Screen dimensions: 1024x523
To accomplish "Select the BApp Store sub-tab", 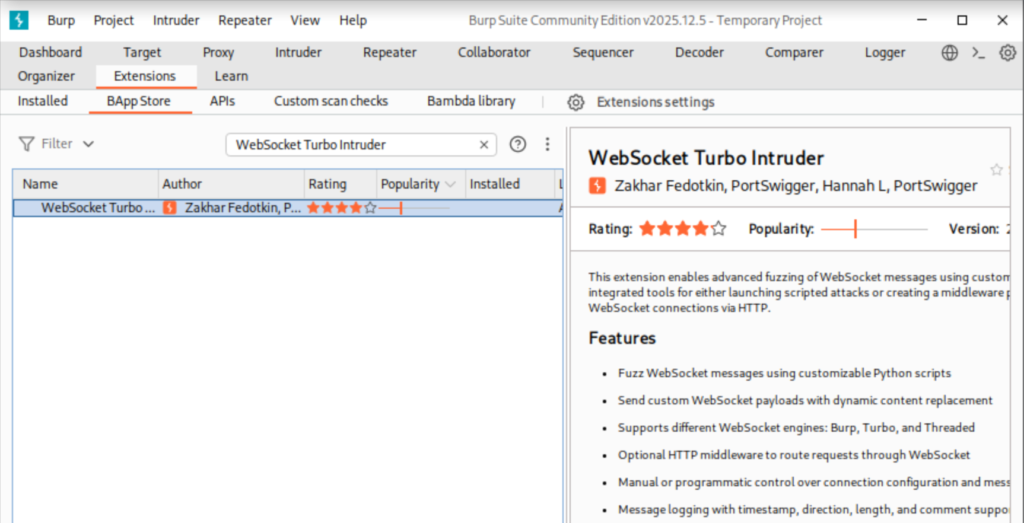I will tap(138, 101).
